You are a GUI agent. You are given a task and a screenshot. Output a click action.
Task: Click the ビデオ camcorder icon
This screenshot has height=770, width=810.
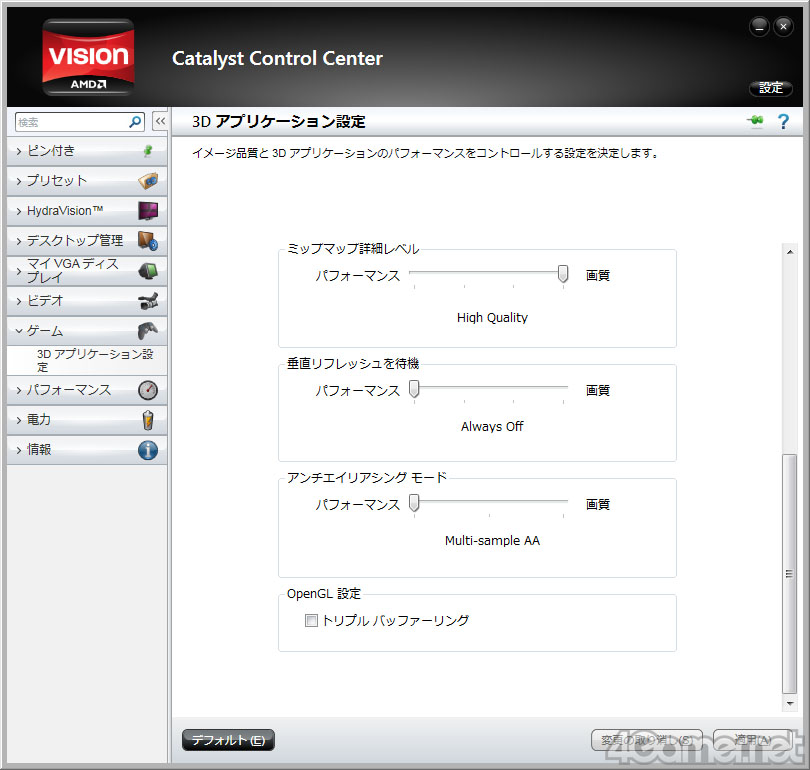pyautogui.click(x=148, y=301)
